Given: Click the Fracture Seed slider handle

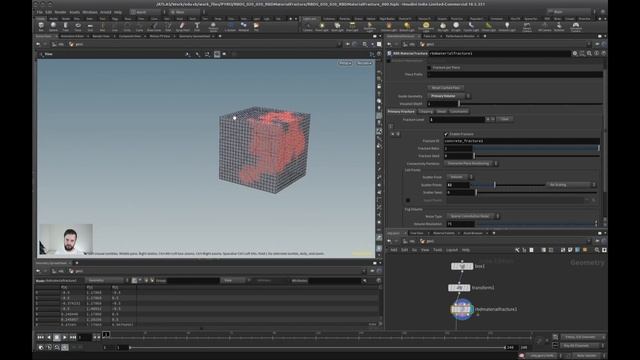Looking at the screenshot, I should pos(474,156).
